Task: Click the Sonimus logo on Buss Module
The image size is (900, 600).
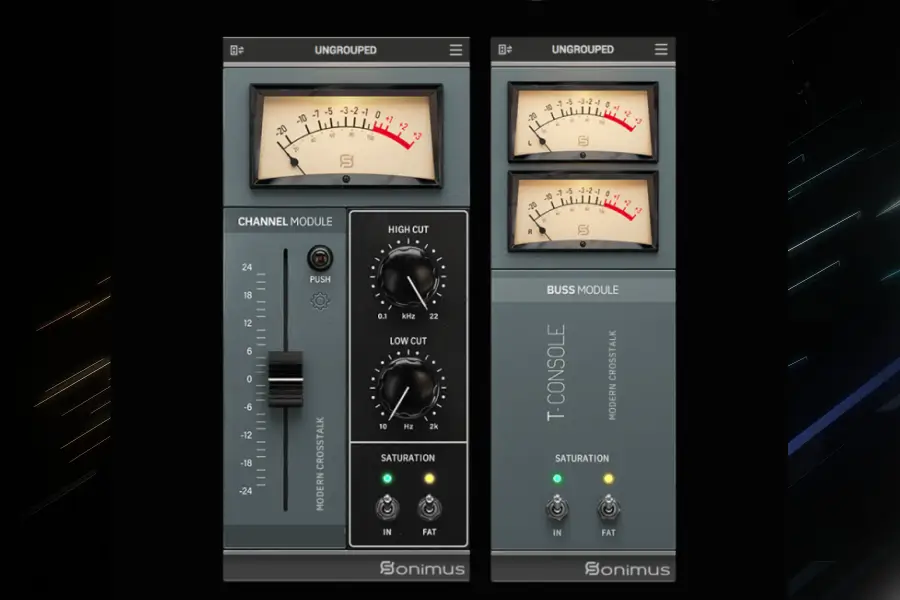Action: 627,568
